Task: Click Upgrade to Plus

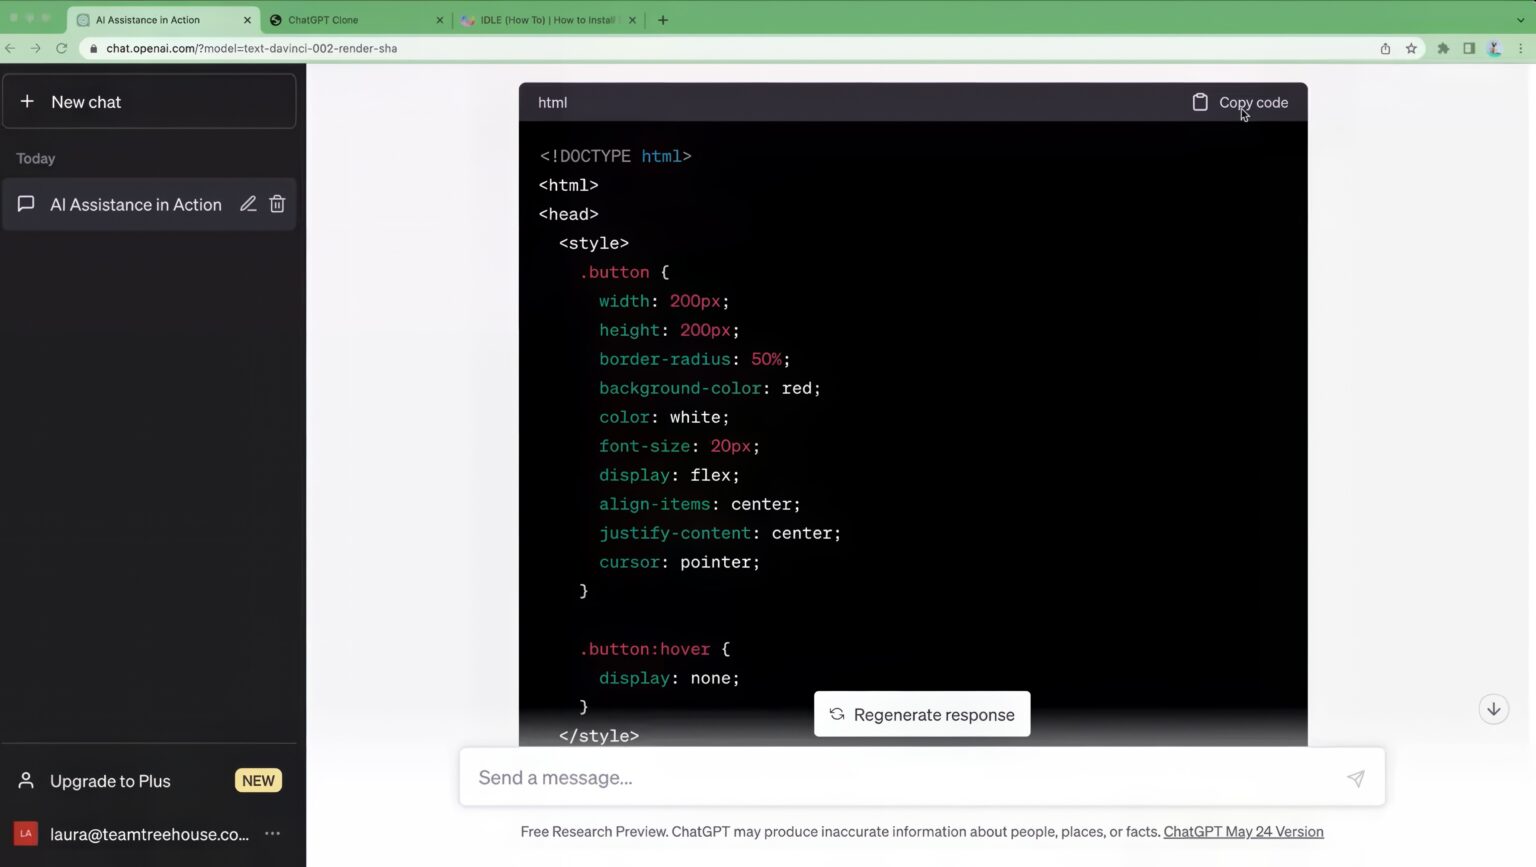Action: pyautogui.click(x=110, y=781)
